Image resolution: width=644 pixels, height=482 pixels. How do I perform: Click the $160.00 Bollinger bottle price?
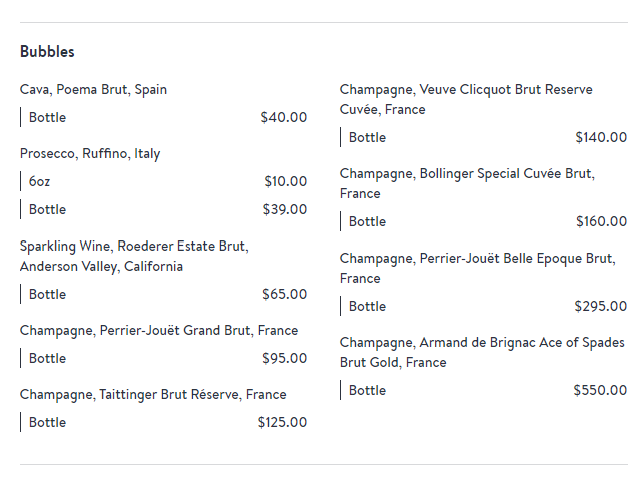coord(602,222)
